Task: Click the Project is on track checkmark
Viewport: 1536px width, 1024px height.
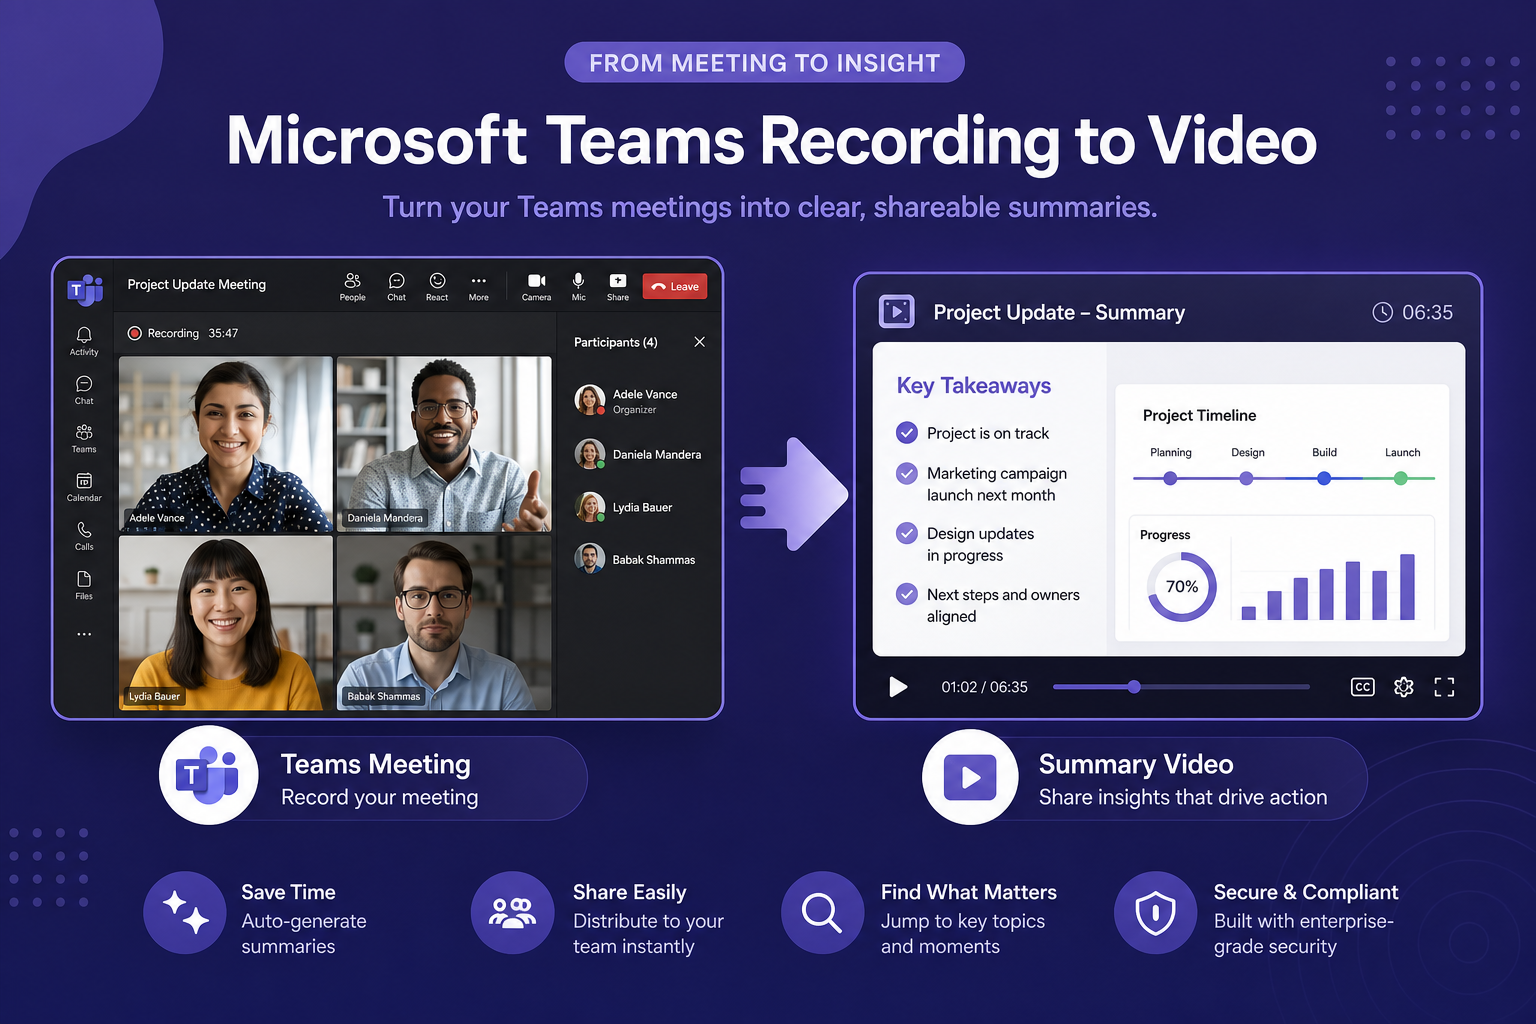Action: point(907,433)
